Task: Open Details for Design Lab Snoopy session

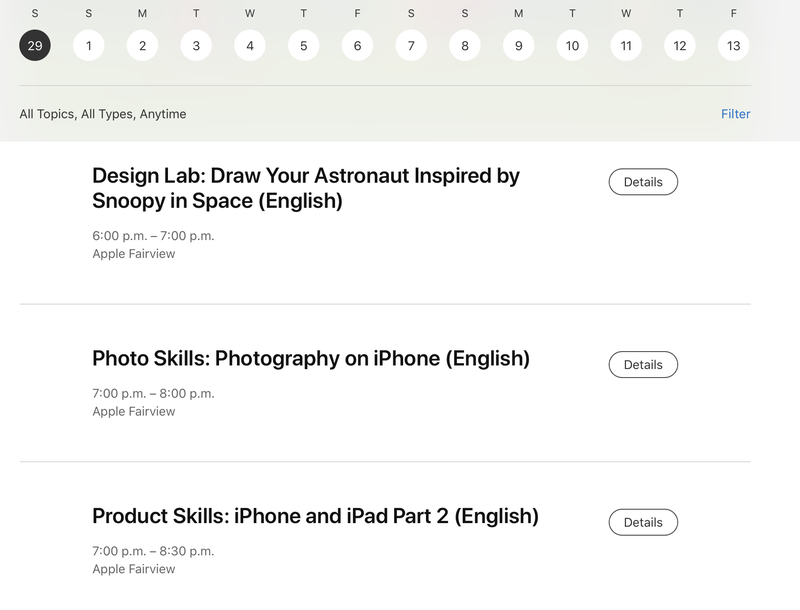Action: click(x=643, y=182)
